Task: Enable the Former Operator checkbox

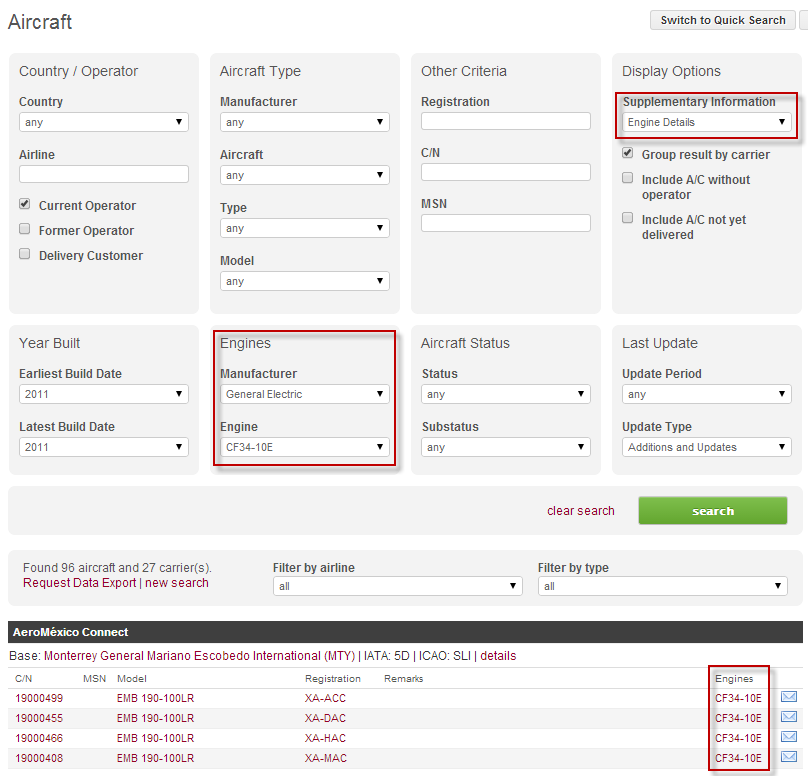Action: (25, 229)
